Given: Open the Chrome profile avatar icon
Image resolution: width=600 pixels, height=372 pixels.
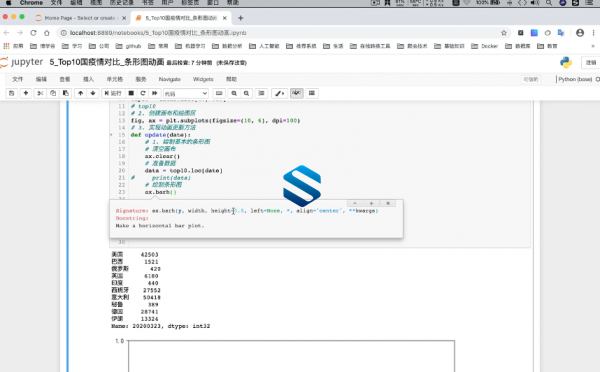Looking at the screenshot, I should pyautogui.click(x=580, y=33).
